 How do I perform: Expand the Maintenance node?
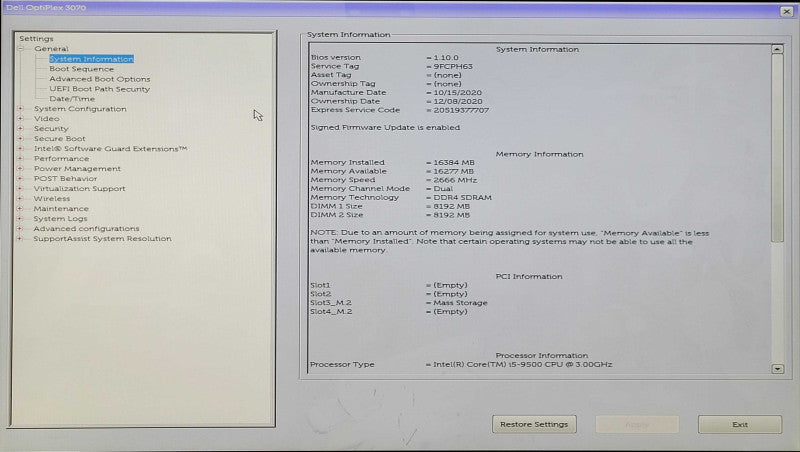[21, 209]
